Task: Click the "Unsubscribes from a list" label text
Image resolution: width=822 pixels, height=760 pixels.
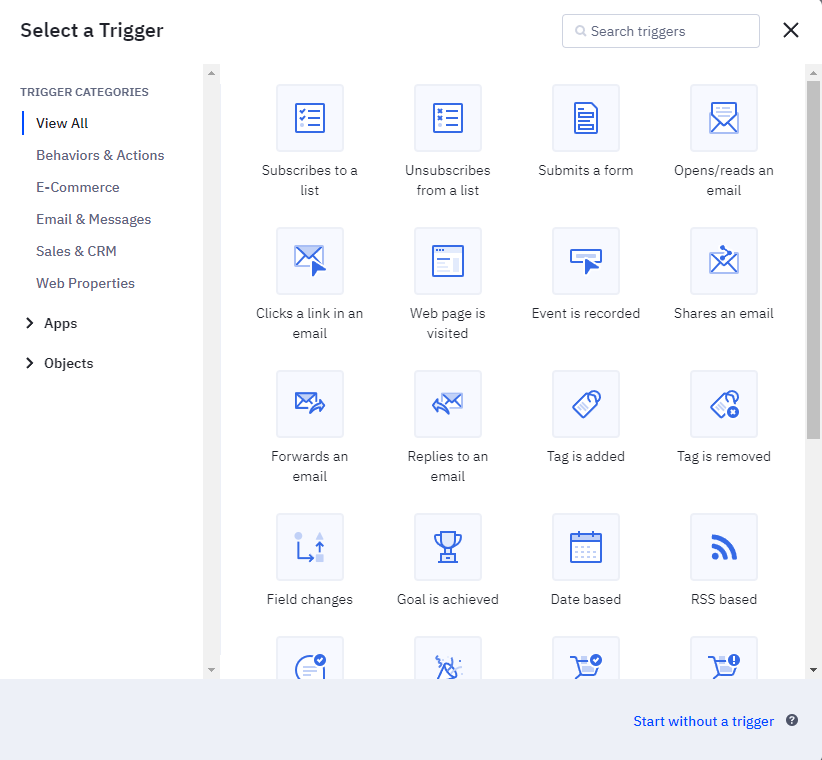Action: tap(448, 180)
